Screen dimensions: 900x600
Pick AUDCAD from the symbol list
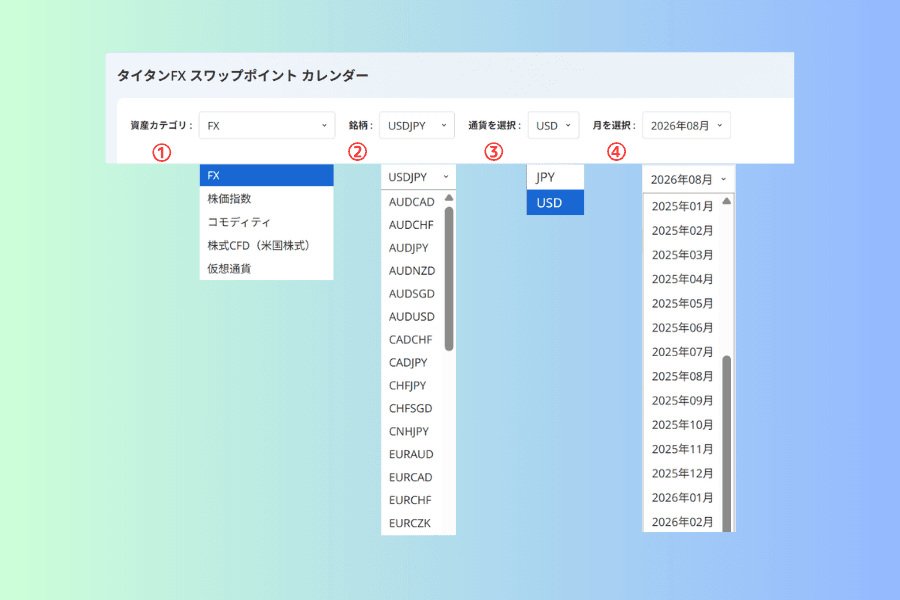(413, 202)
